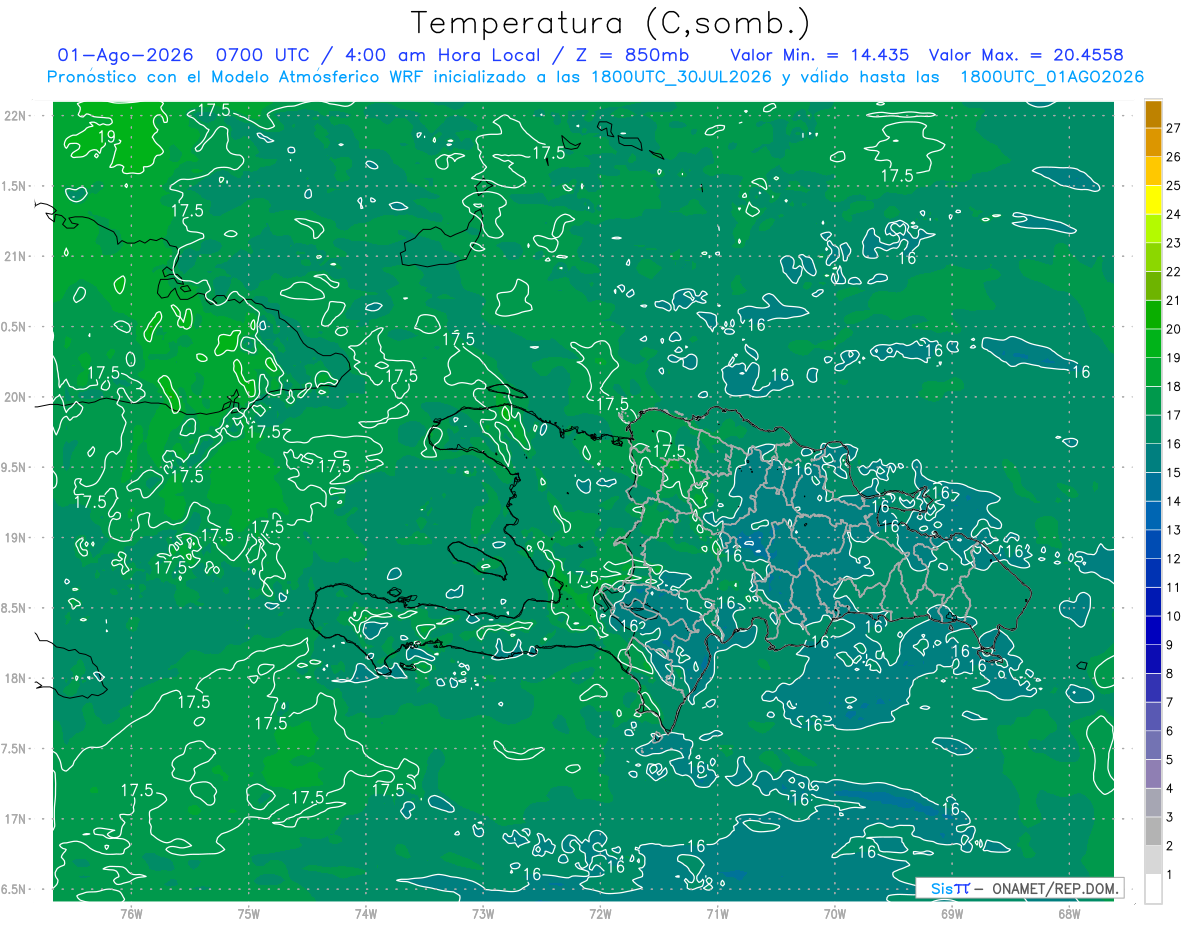1200x927 pixels.
Task: Click the color scale label '5'
Action: [1170, 760]
